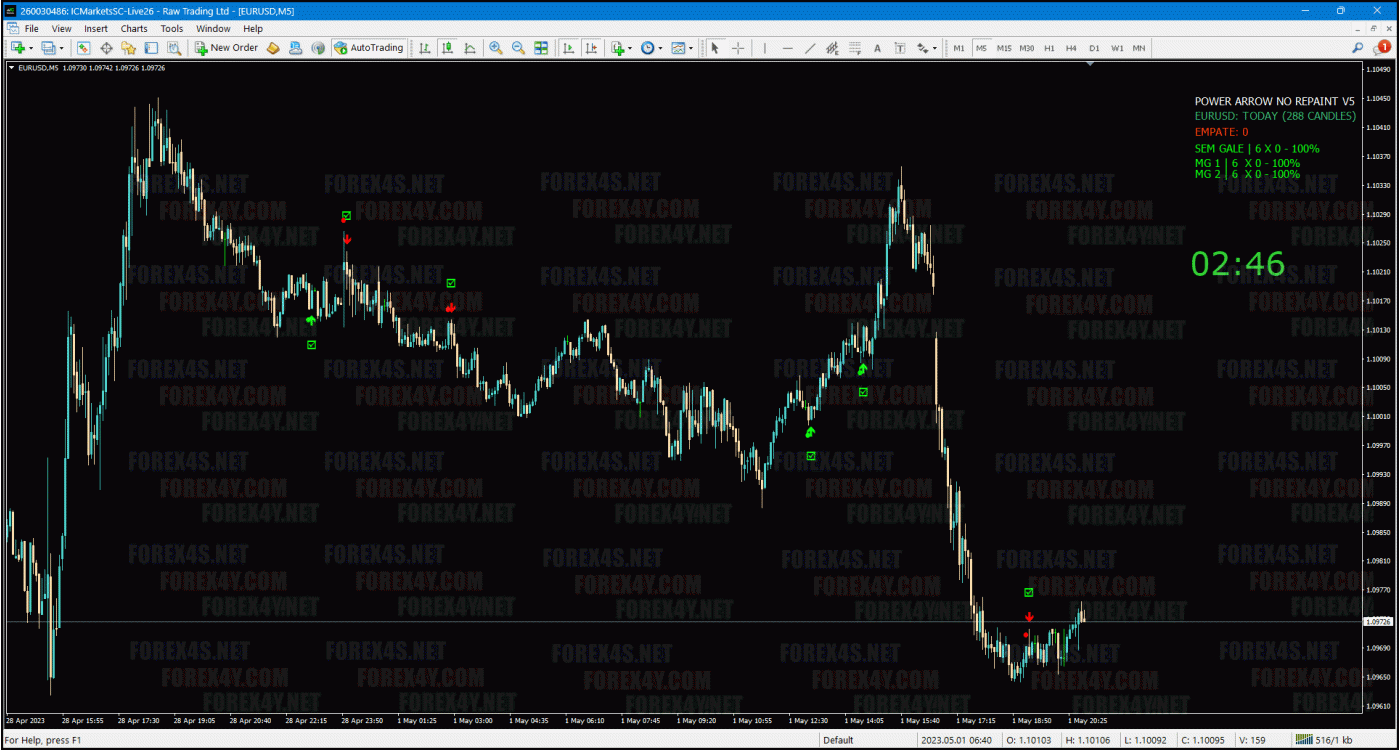Expand the Indicators list dropdown

click(x=619, y=48)
